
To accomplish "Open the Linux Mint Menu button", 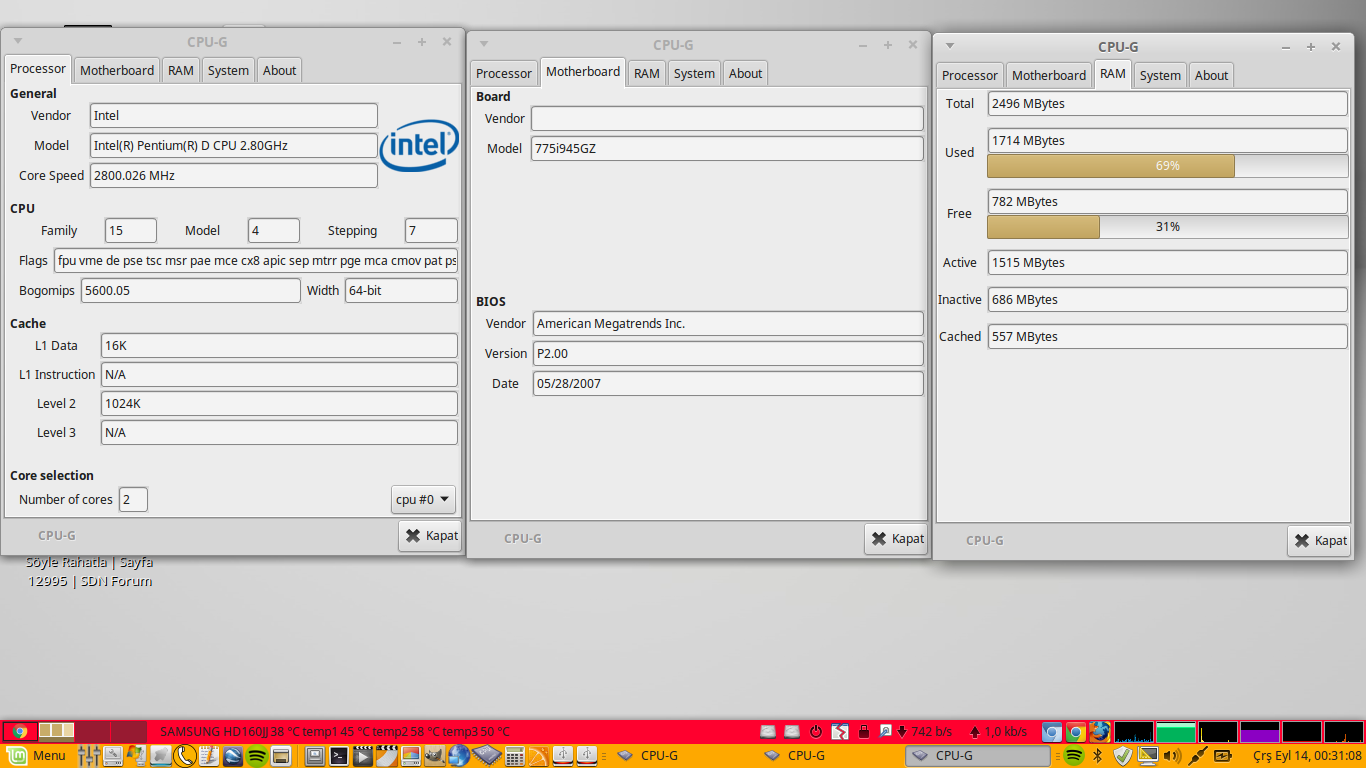I will pyautogui.click(x=37, y=755).
